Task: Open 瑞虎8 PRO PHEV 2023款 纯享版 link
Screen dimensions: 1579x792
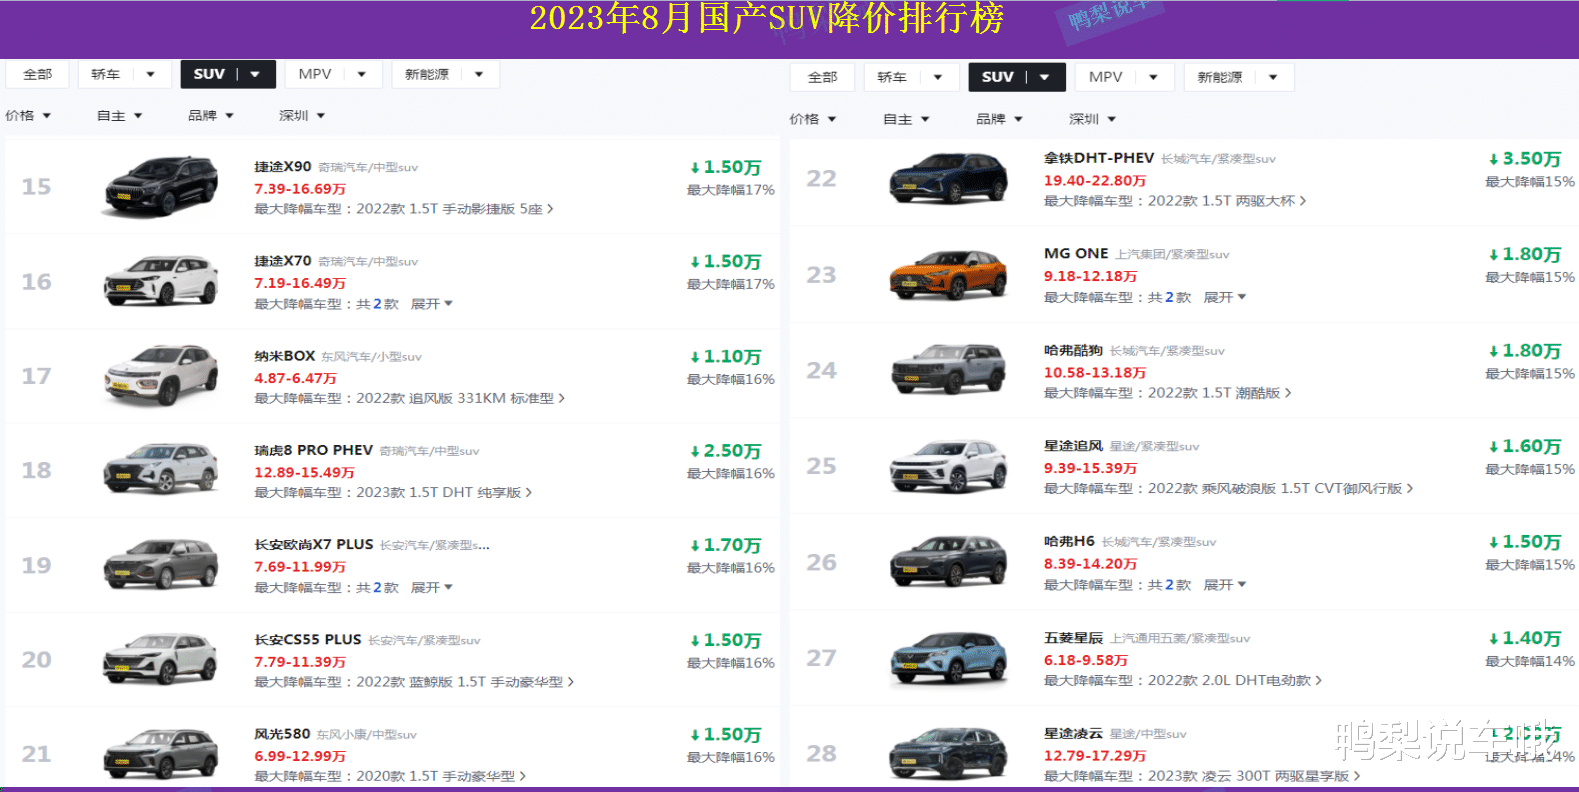Action: coord(392,493)
